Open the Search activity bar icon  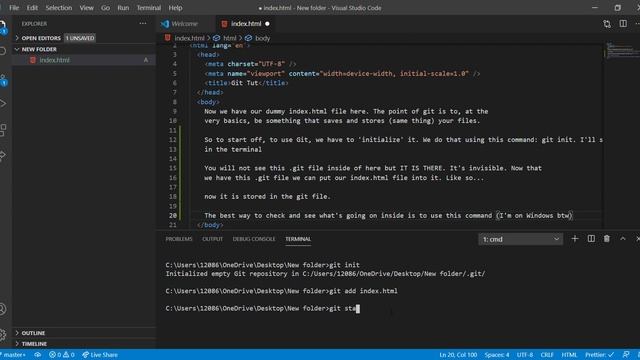pyautogui.click(x=3, y=51)
